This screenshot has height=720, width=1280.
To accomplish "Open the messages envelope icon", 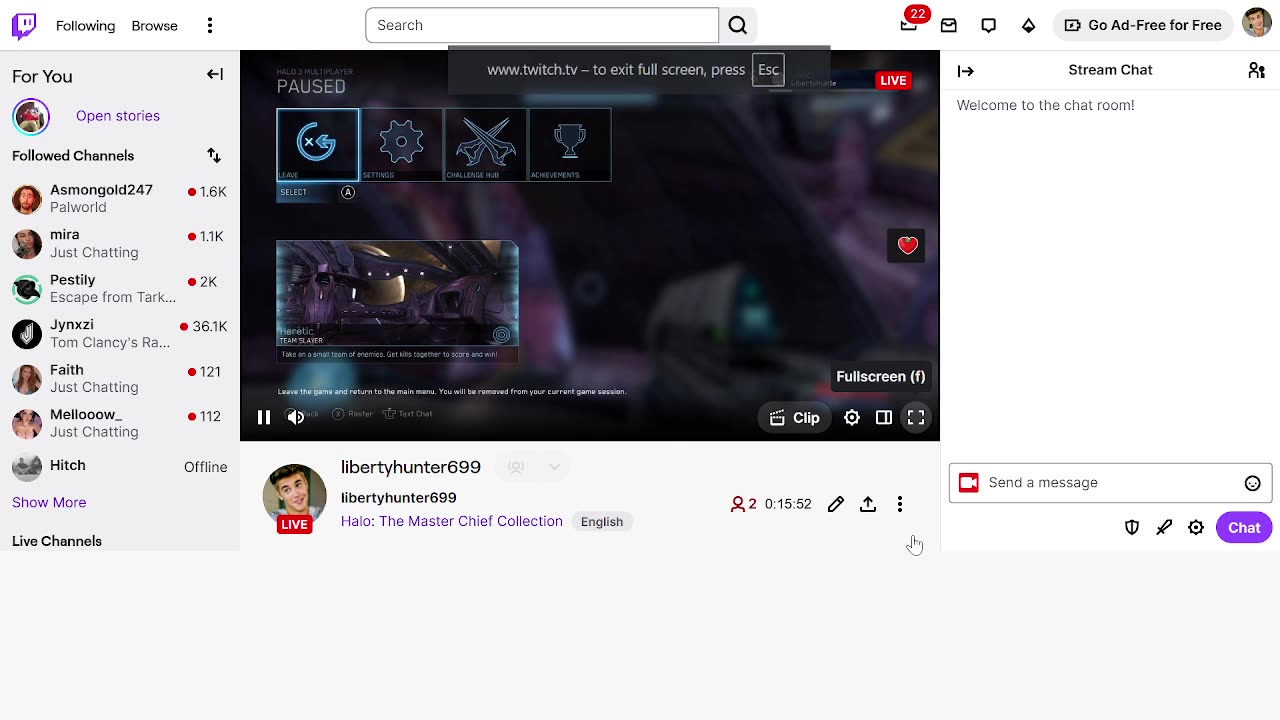I will point(949,25).
